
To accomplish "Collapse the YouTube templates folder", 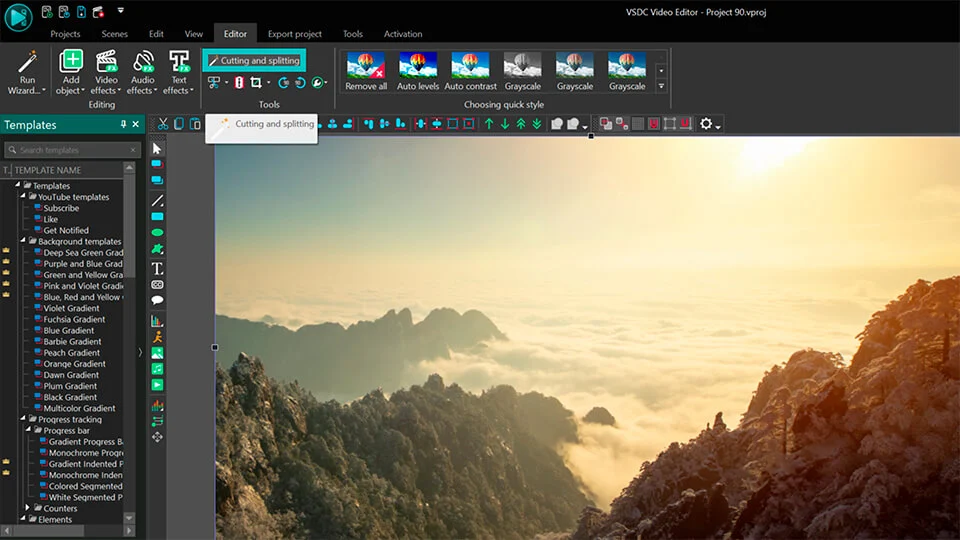I will (23, 197).
